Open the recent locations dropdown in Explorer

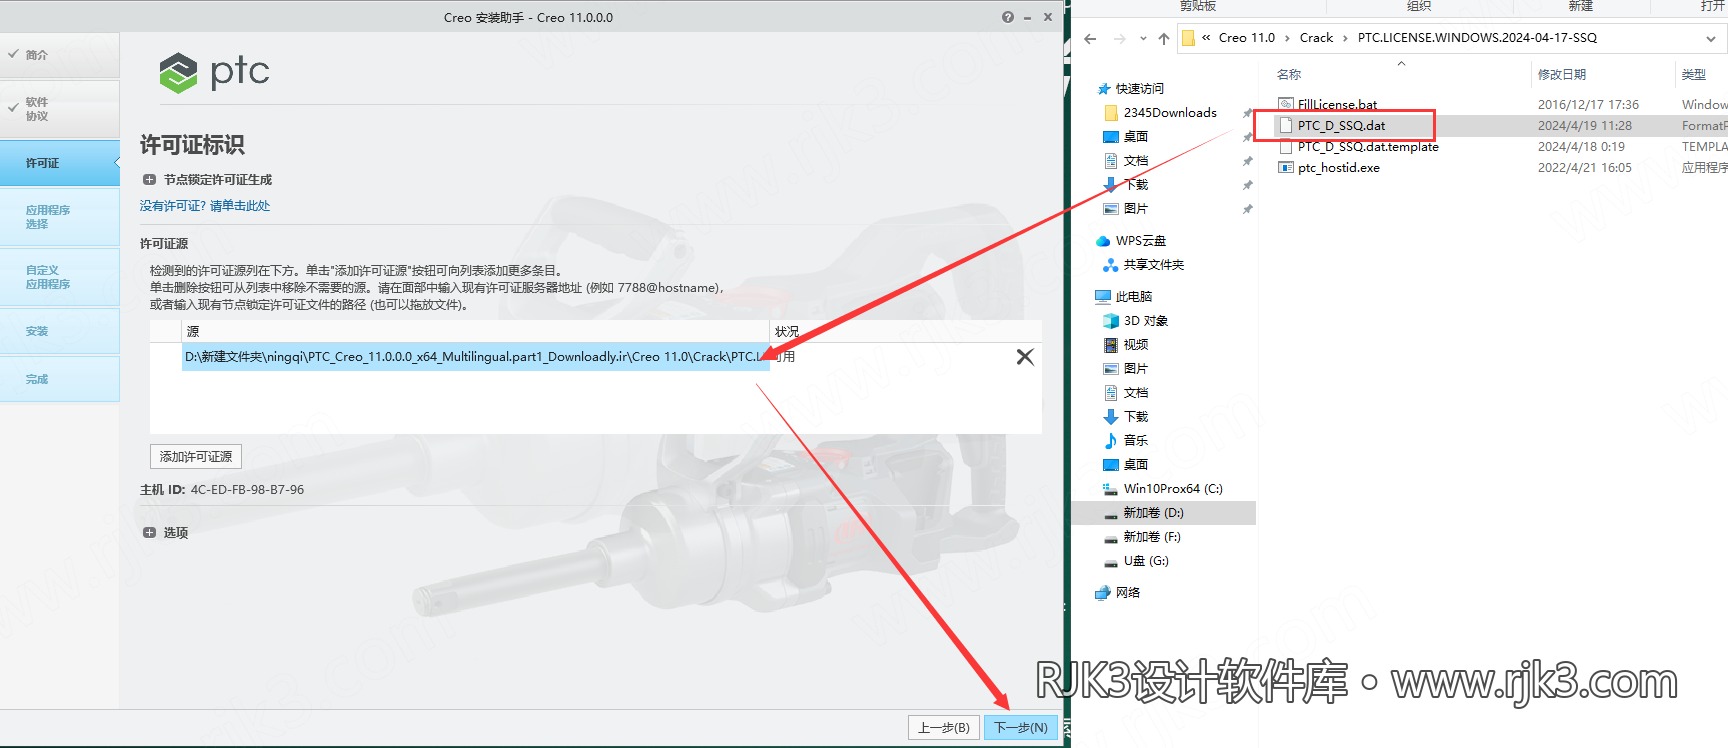(1143, 39)
